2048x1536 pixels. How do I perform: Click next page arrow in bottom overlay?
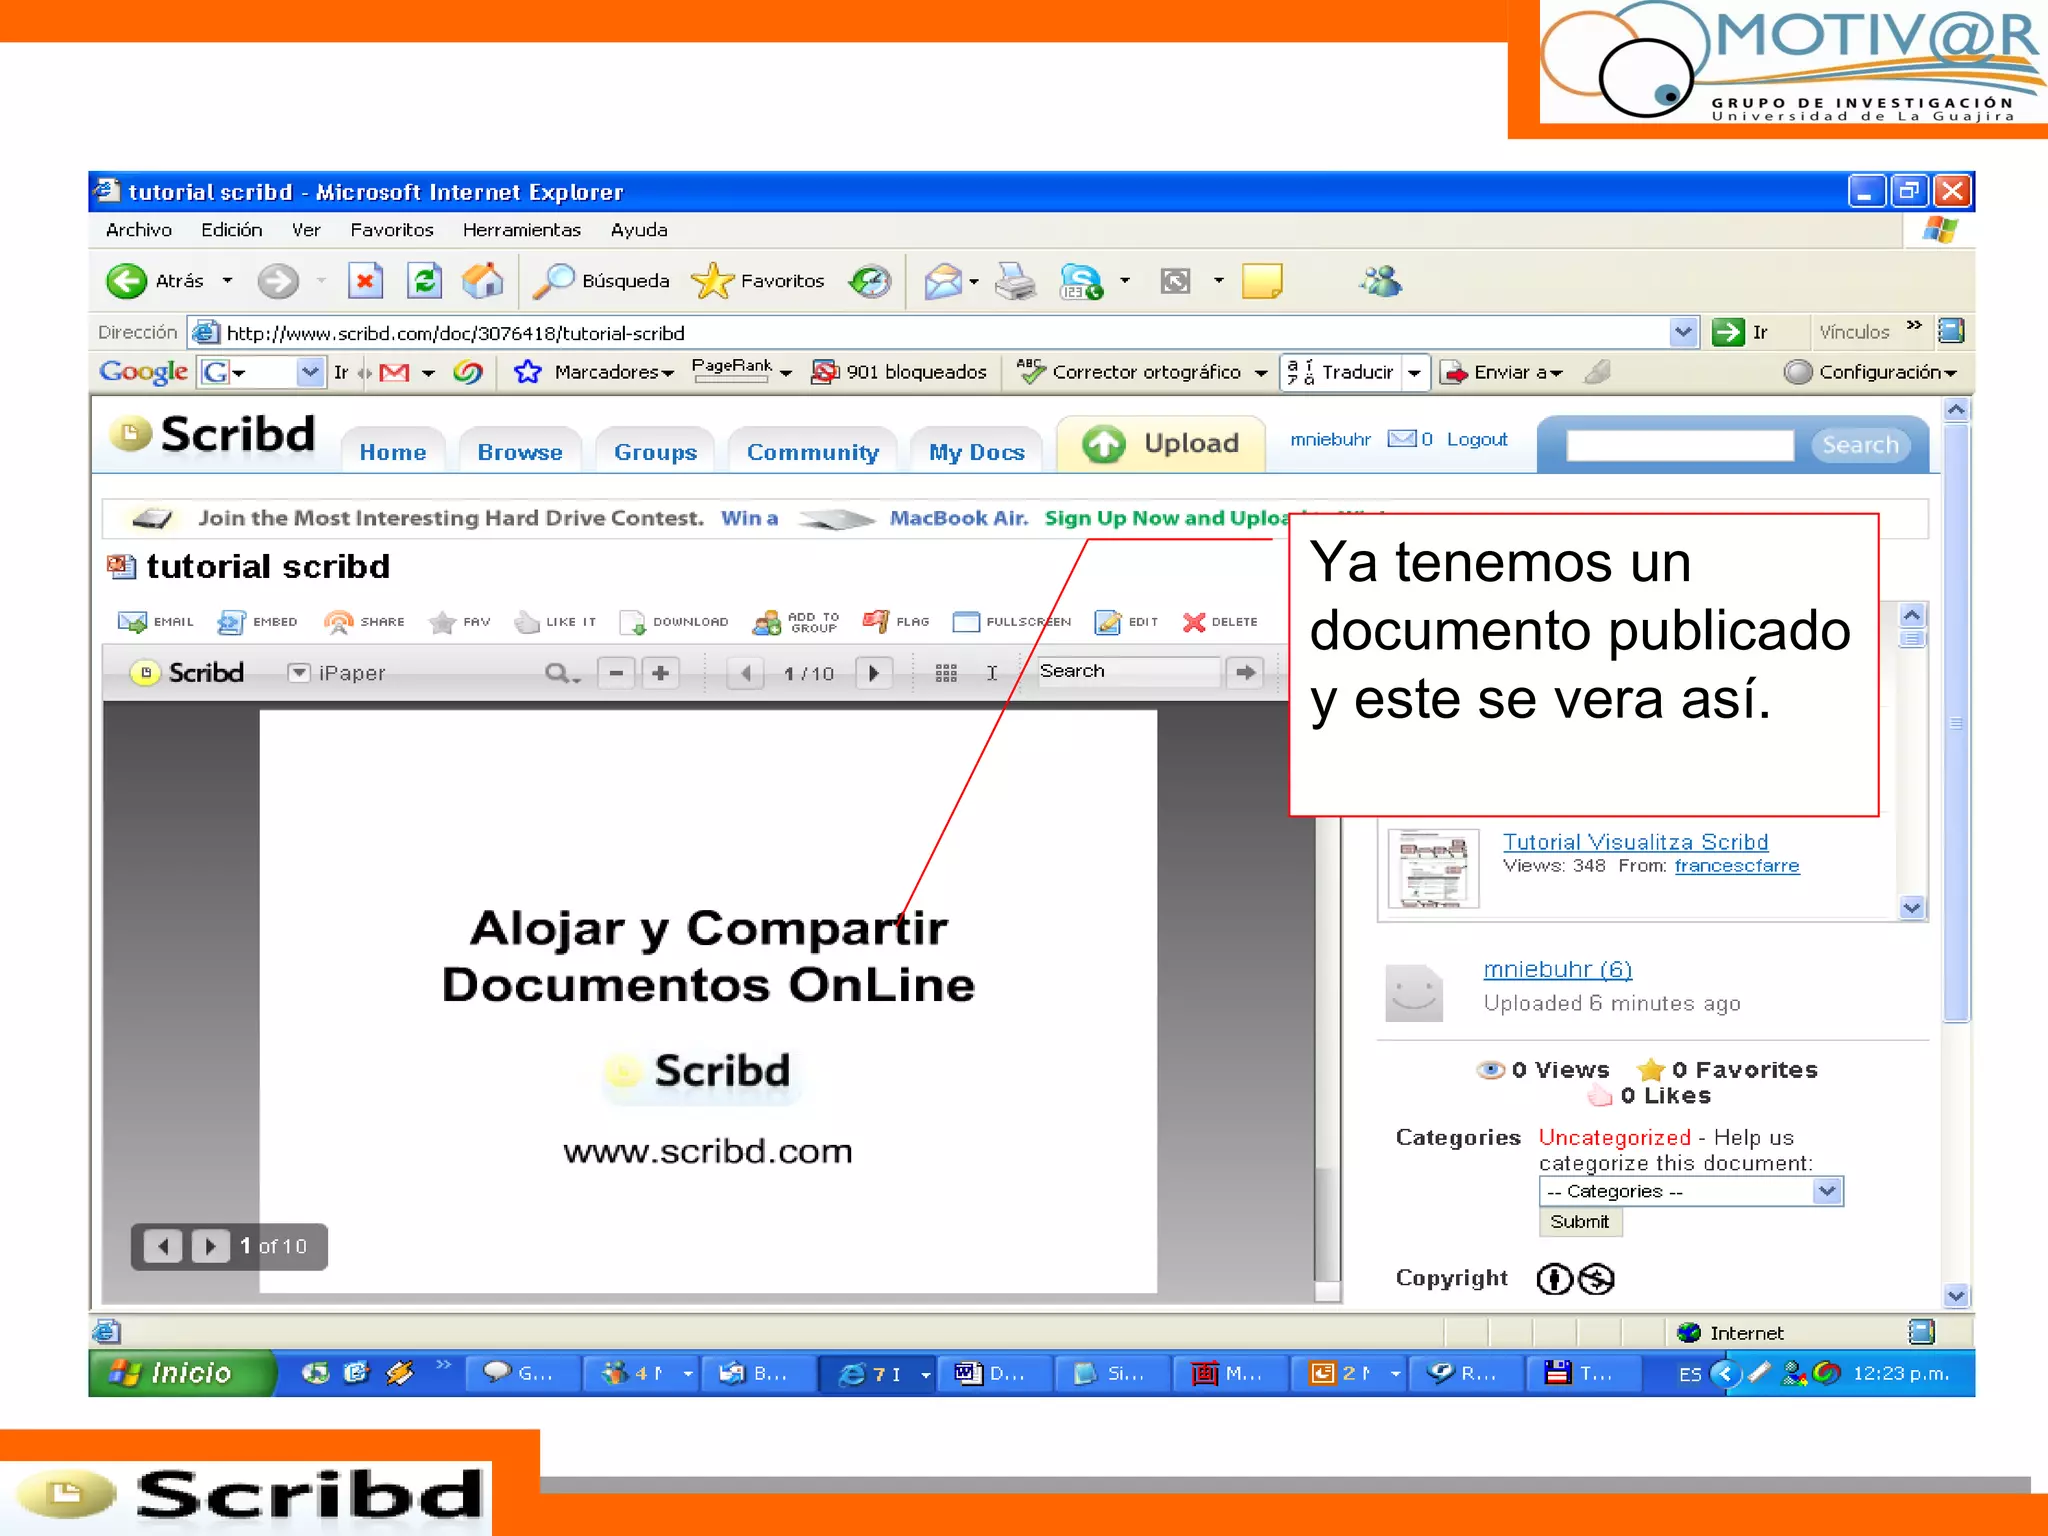click(x=210, y=1246)
